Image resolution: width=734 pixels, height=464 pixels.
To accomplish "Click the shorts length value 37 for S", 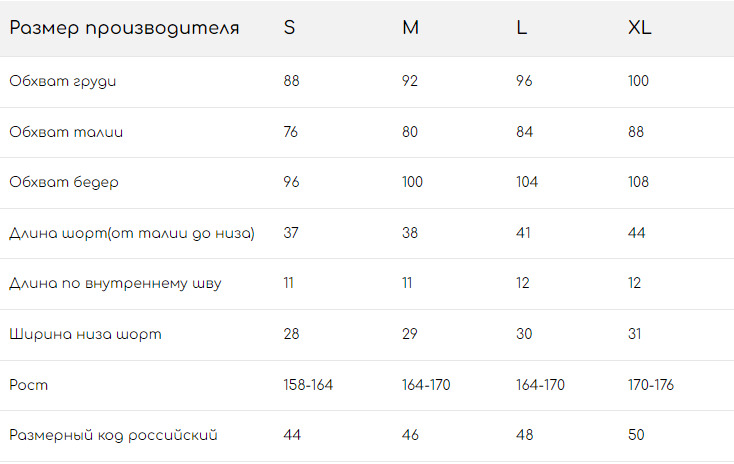I will tap(291, 233).
